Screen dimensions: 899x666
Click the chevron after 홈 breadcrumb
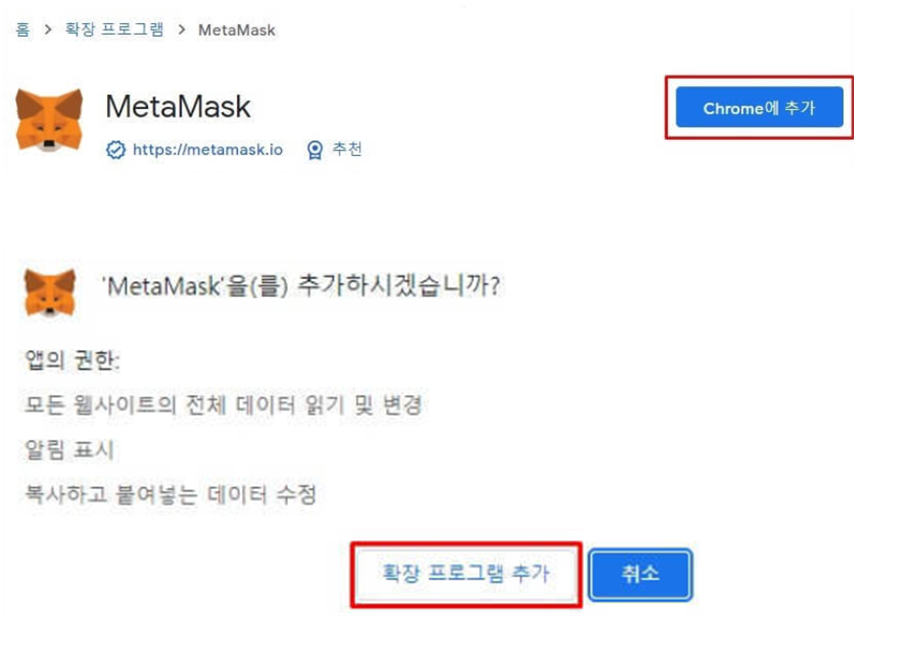(x=48, y=29)
